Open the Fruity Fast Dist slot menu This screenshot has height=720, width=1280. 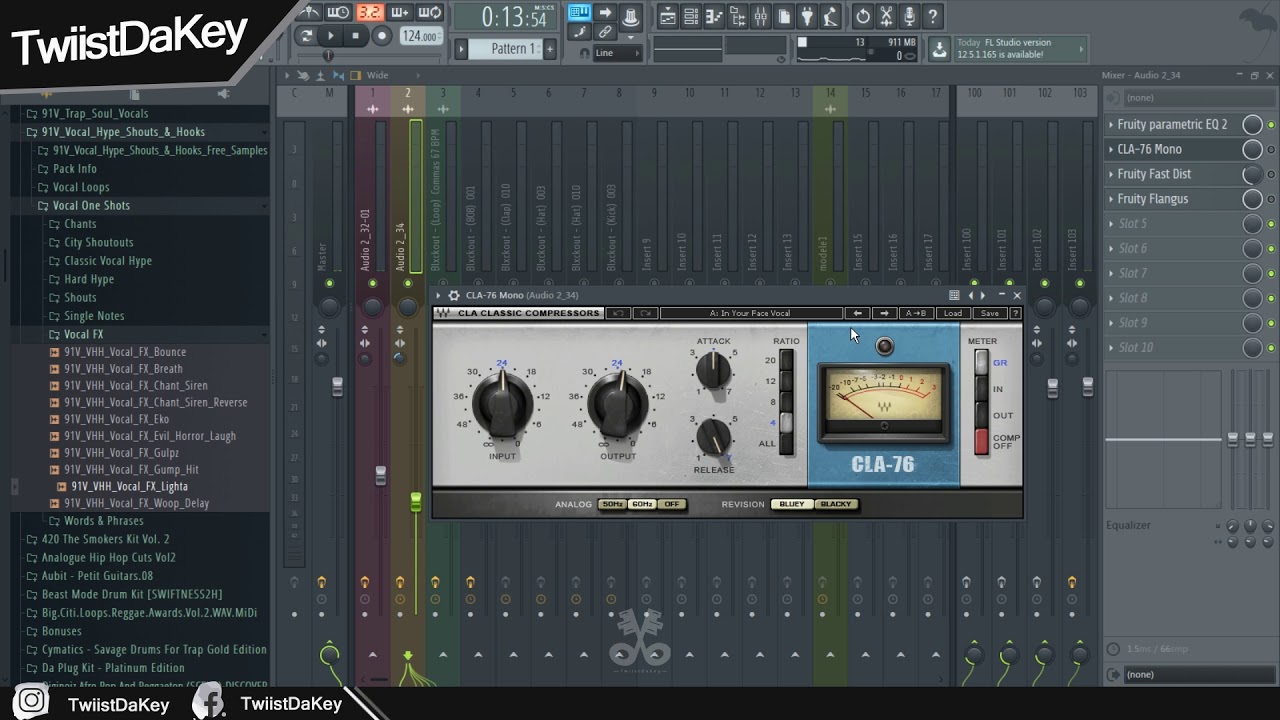point(1110,174)
